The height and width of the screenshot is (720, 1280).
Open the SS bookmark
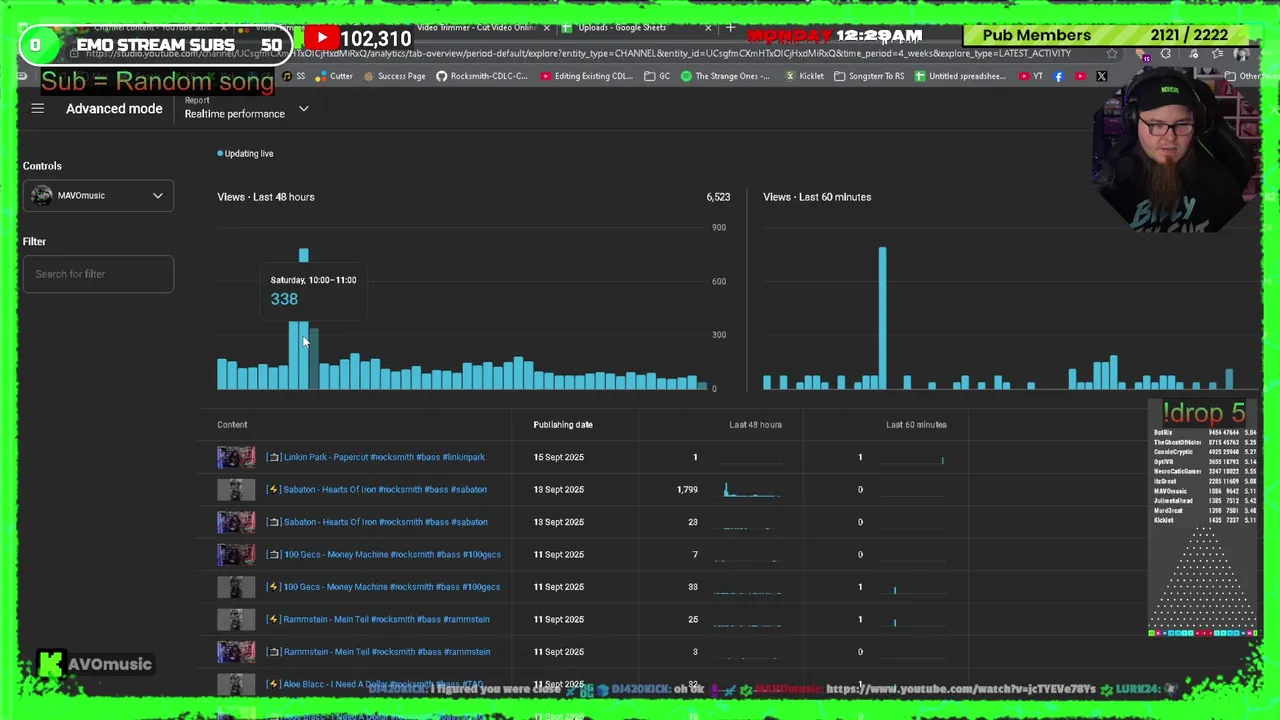coord(294,76)
